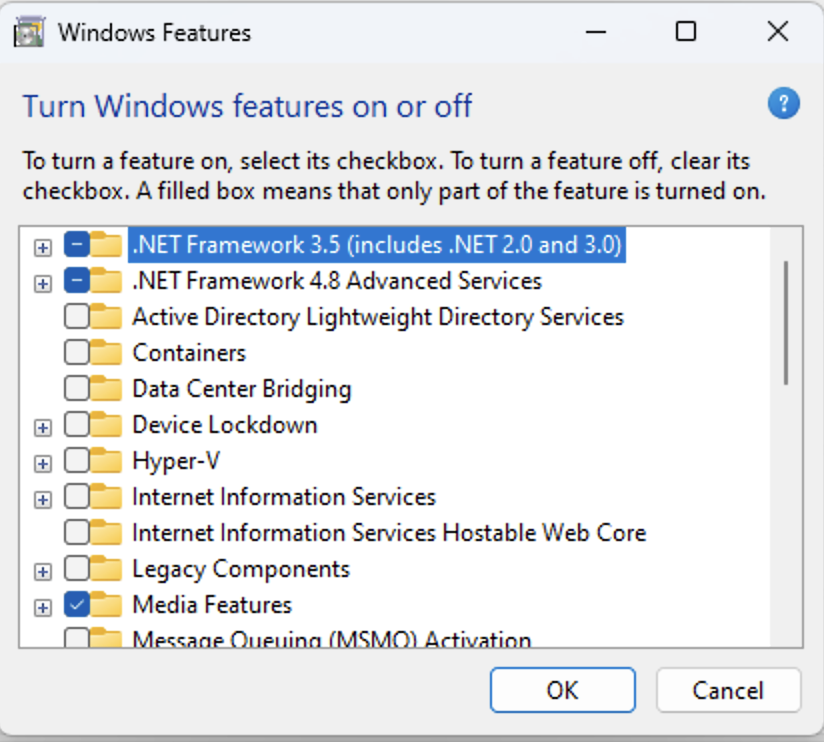
Task: Select Active Directory Lightweight Directory Services item
Action: pos(378,317)
